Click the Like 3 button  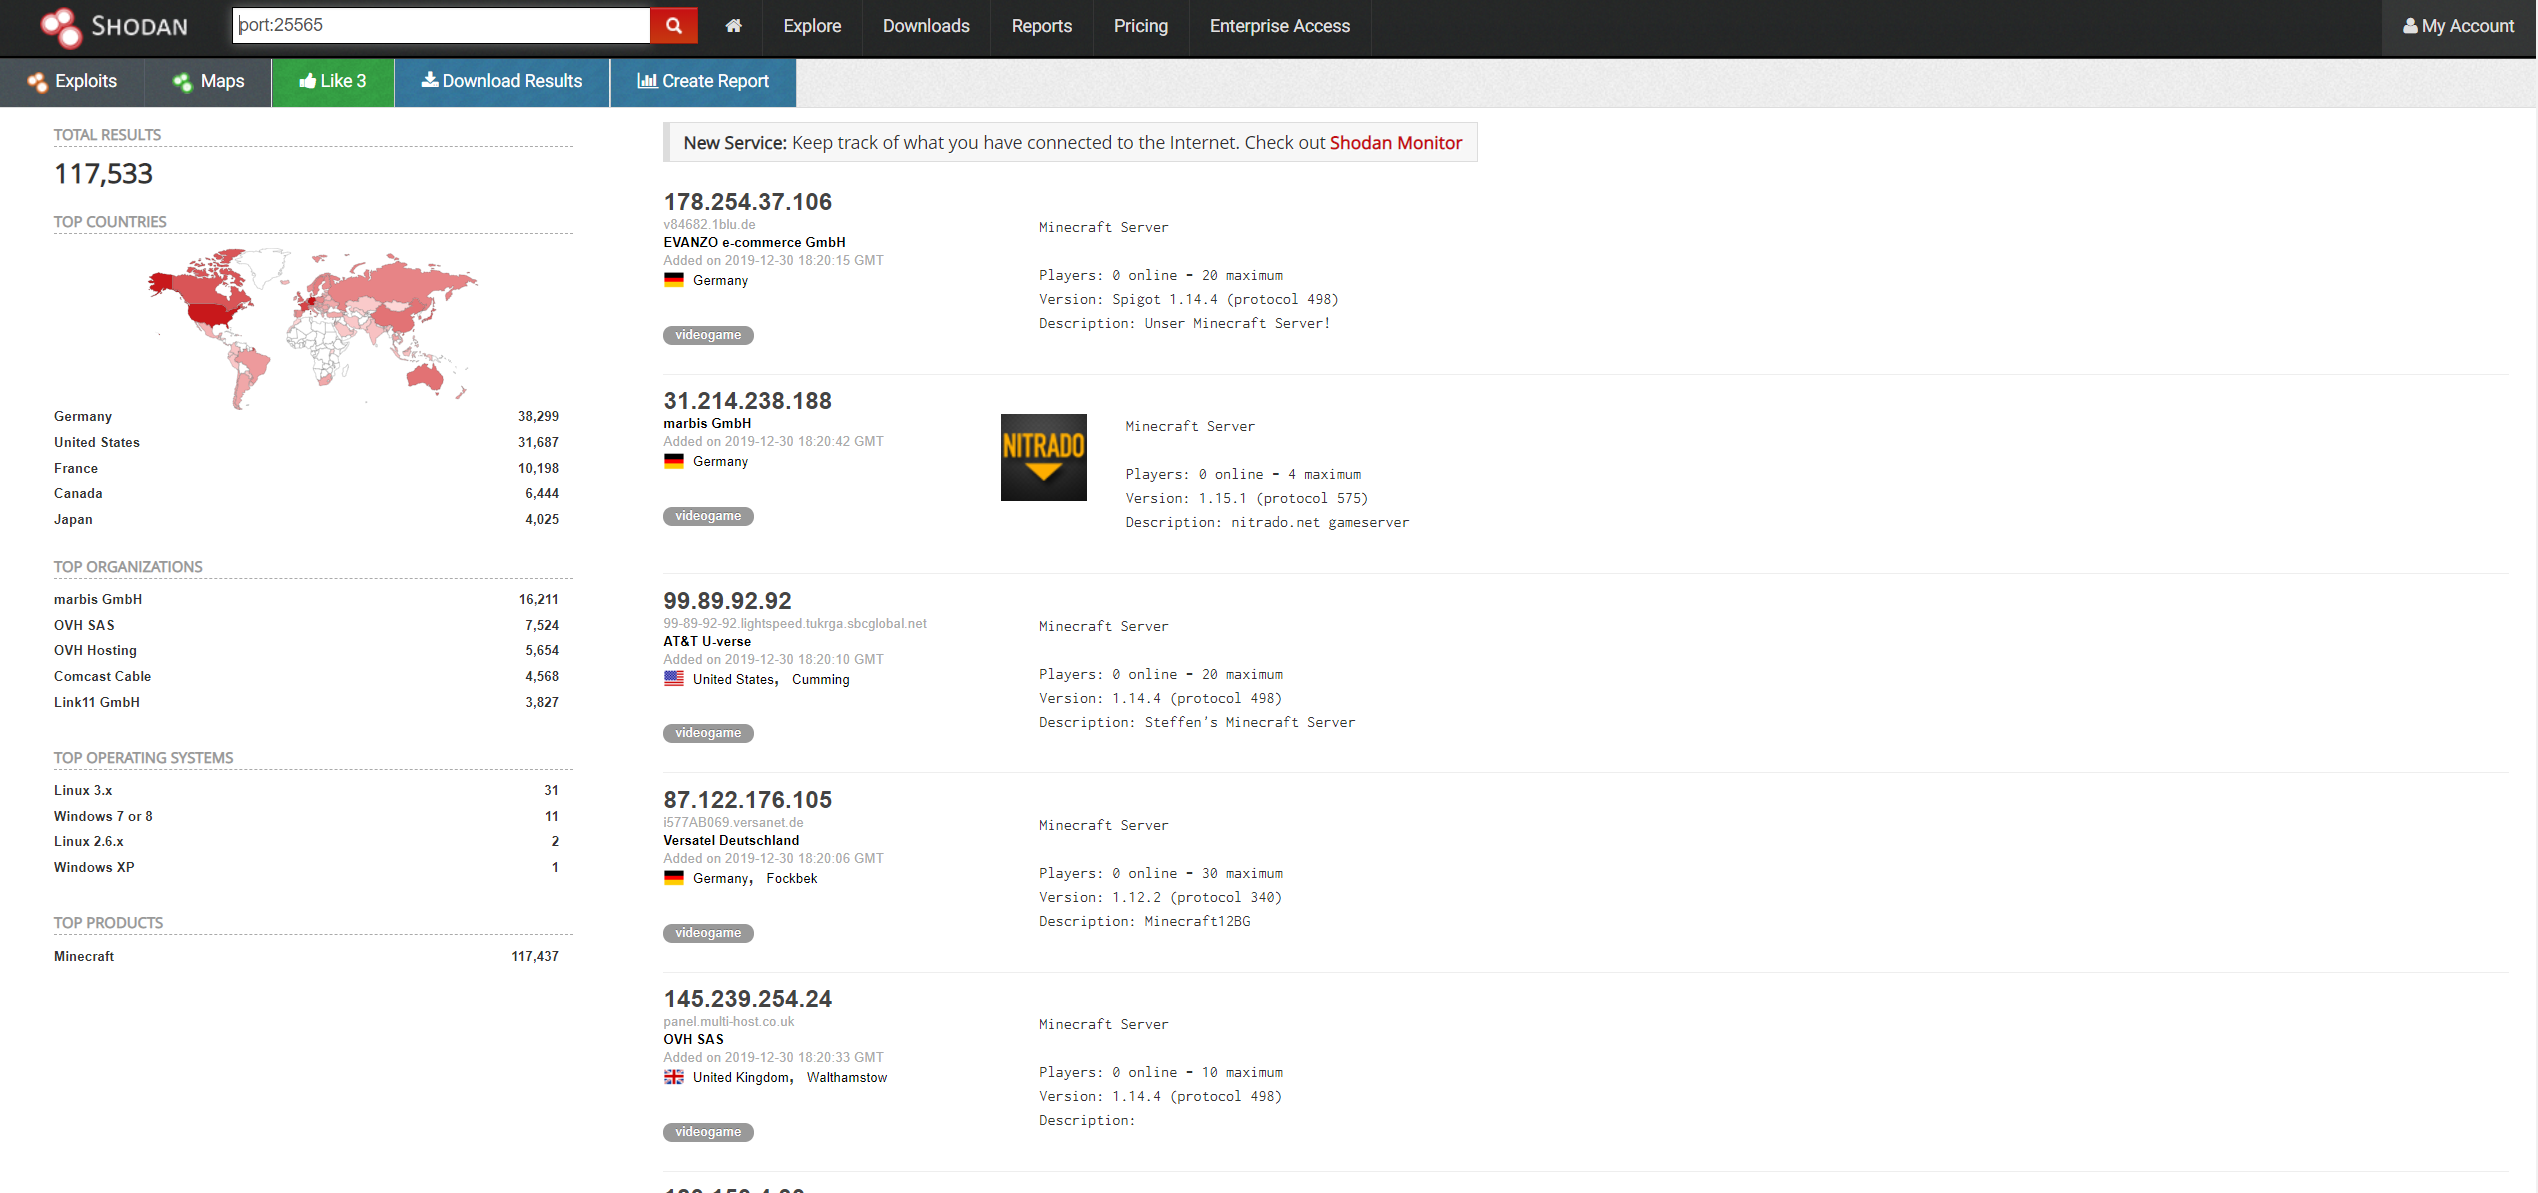[x=333, y=82]
